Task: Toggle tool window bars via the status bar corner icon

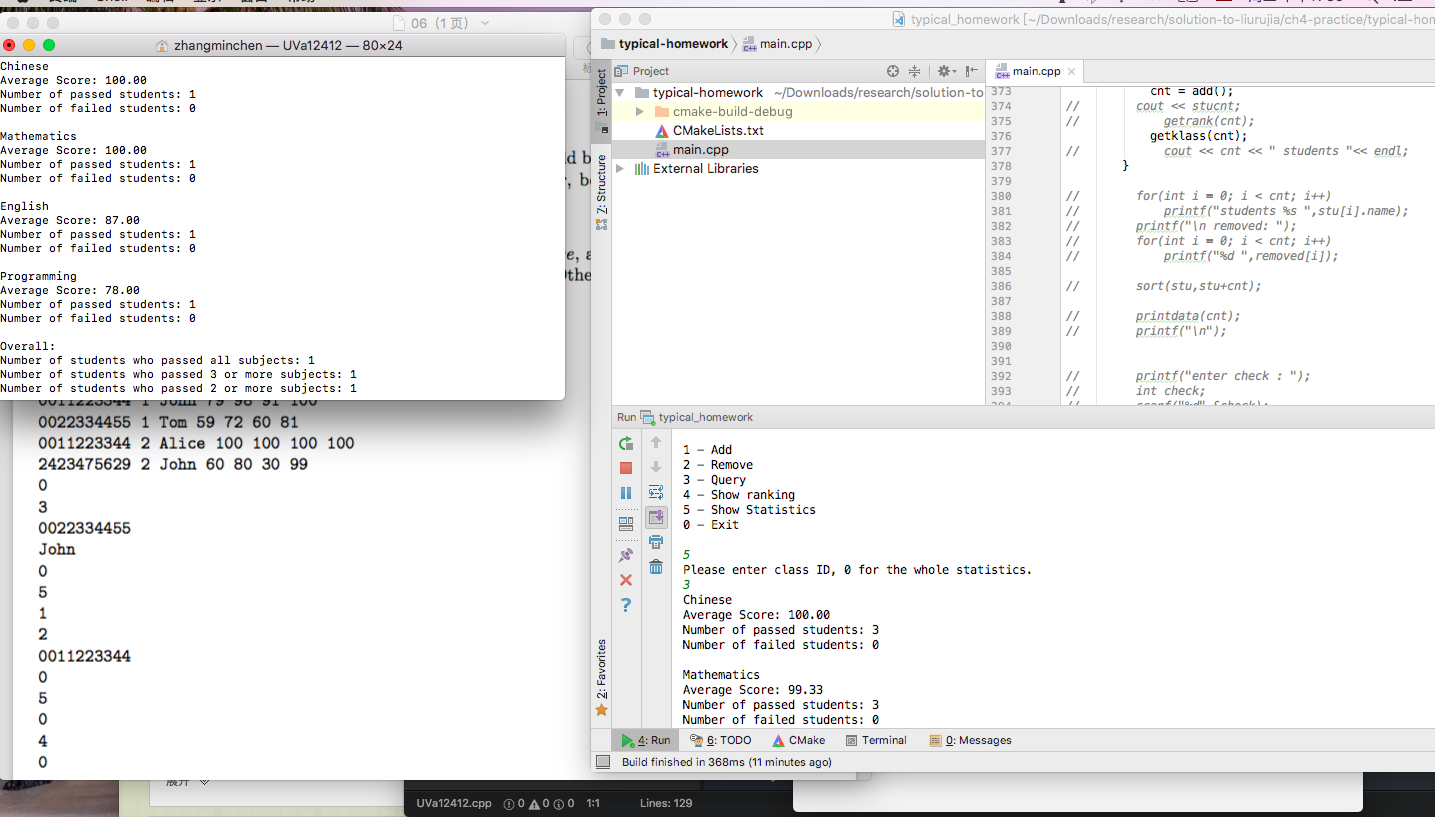Action: (603, 762)
